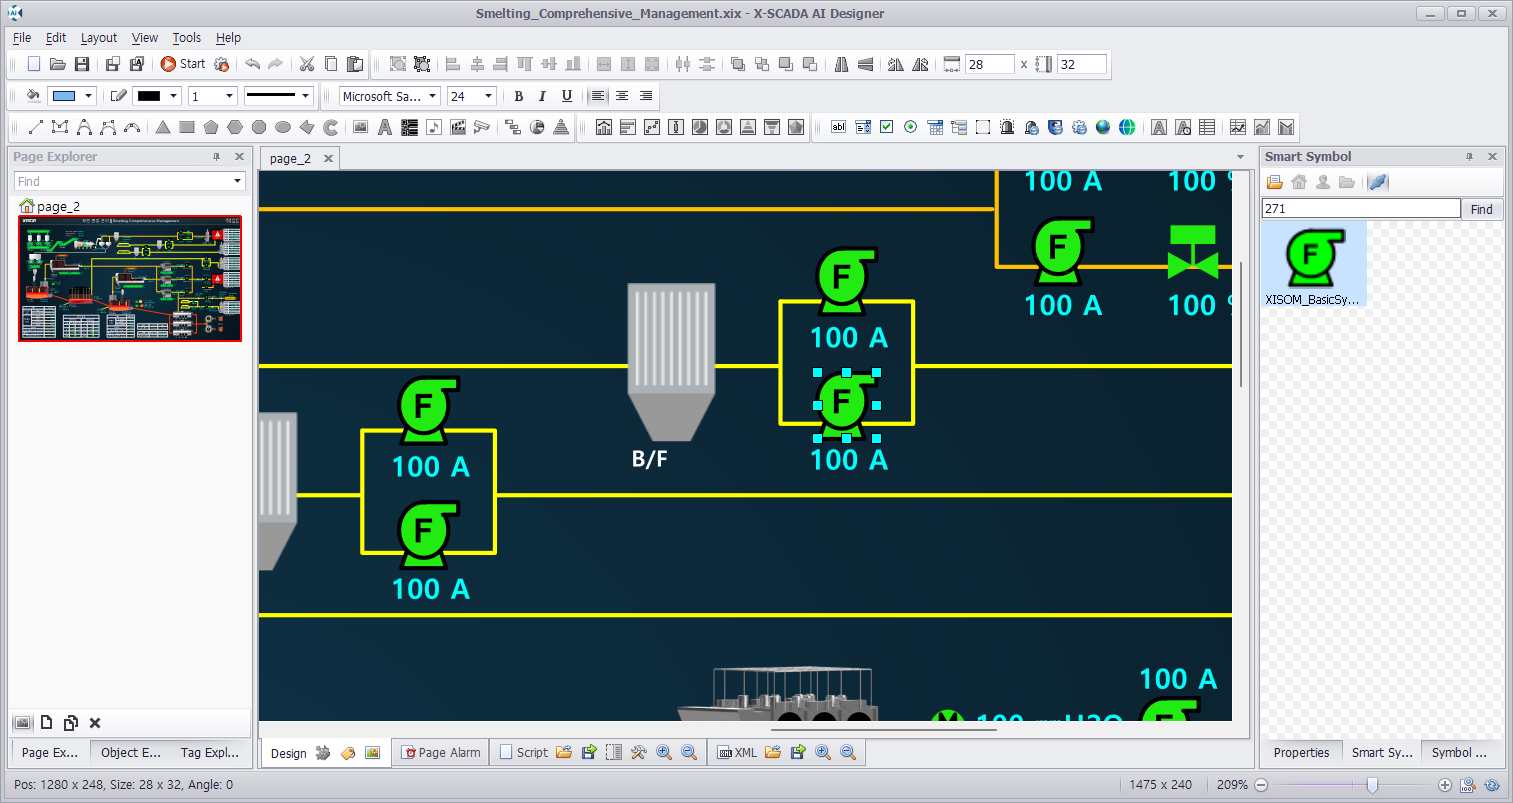Click the Open file folder icon

(x=58, y=64)
